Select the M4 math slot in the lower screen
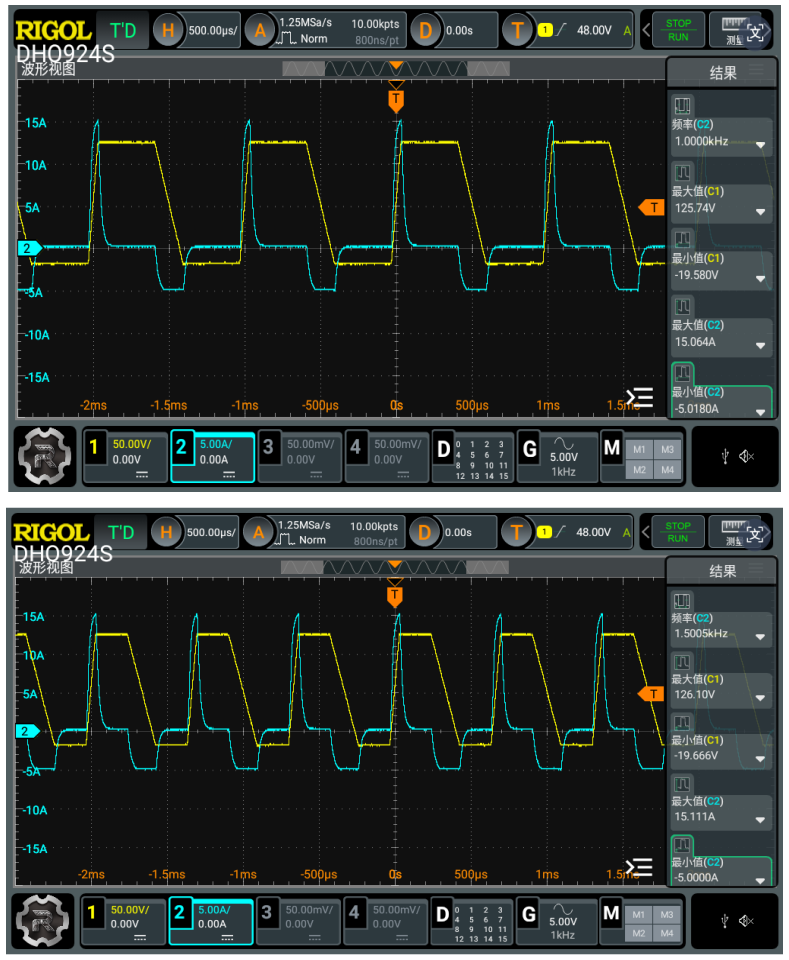This screenshot has width=789, height=960. (667, 934)
